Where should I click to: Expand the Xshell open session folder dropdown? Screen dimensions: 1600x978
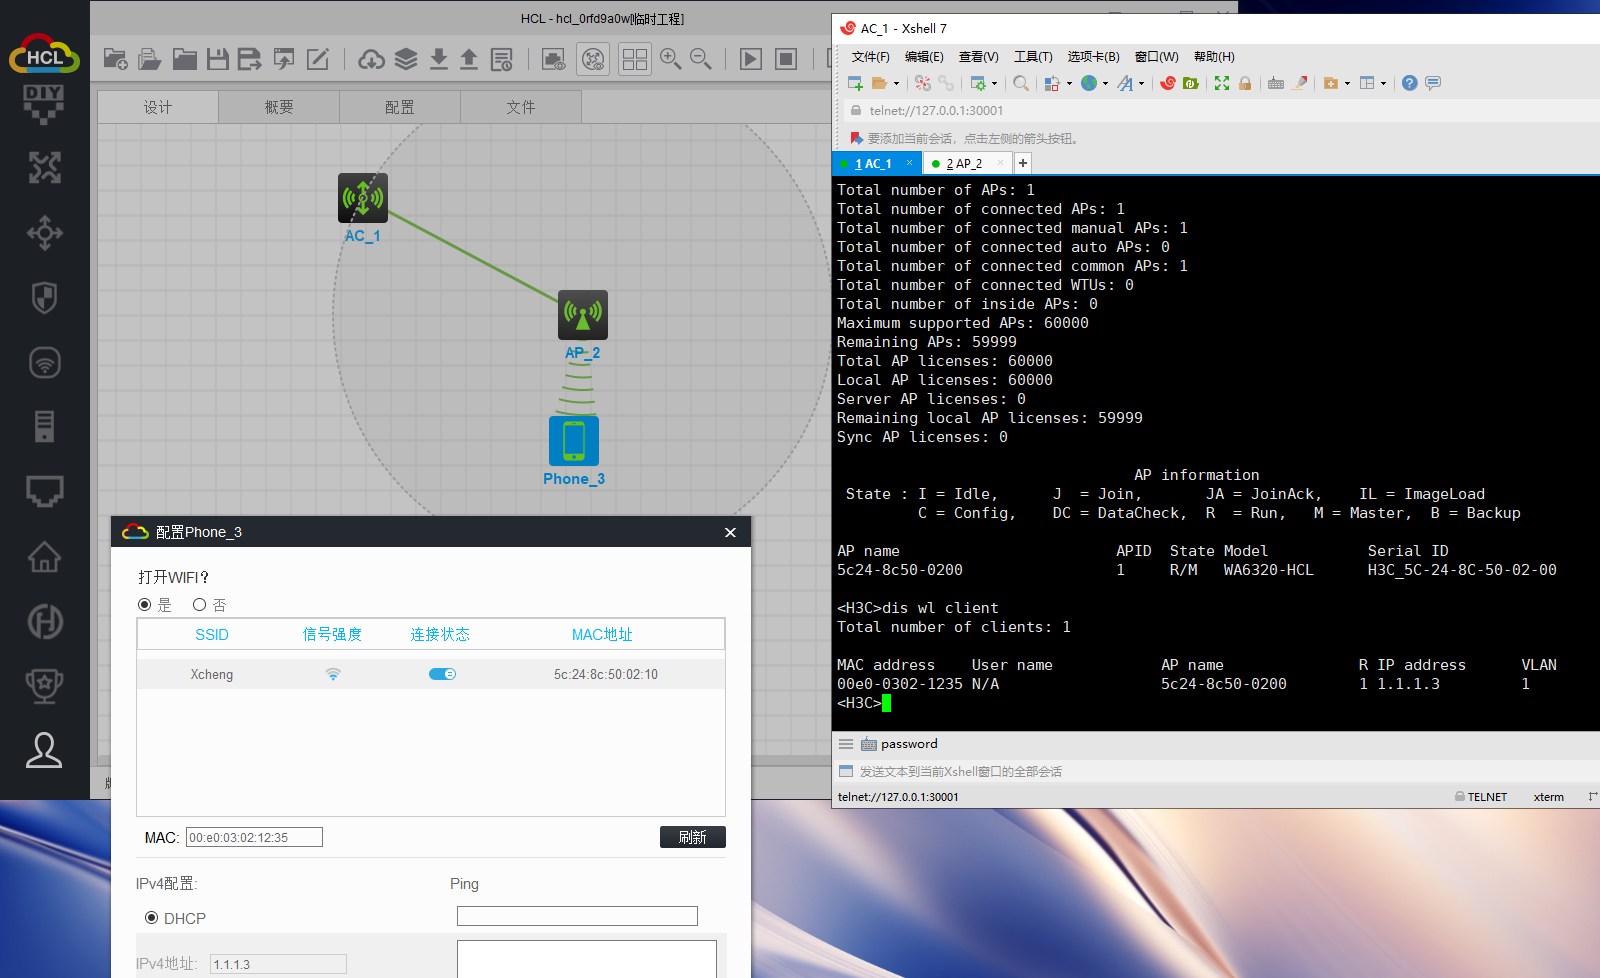point(896,84)
